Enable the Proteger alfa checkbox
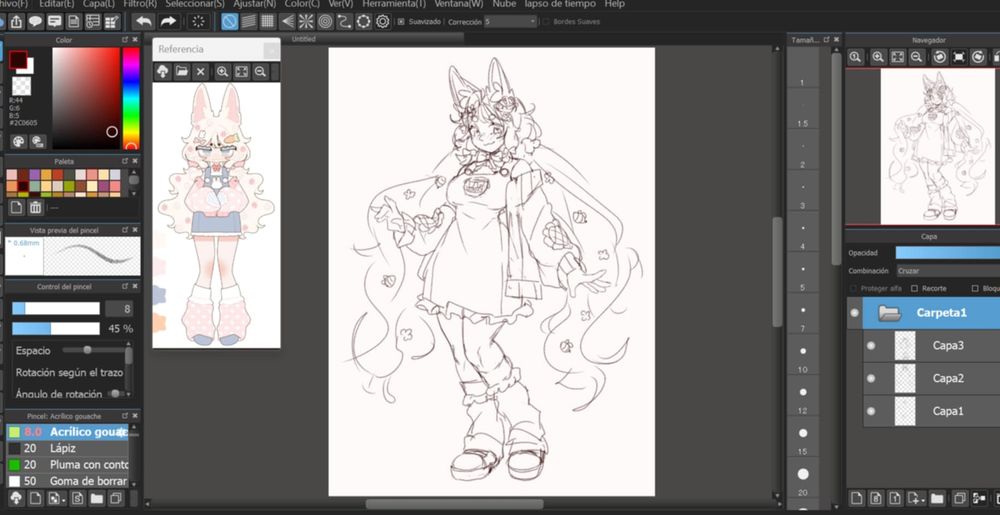The image size is (1000, 515). [853, 289]
